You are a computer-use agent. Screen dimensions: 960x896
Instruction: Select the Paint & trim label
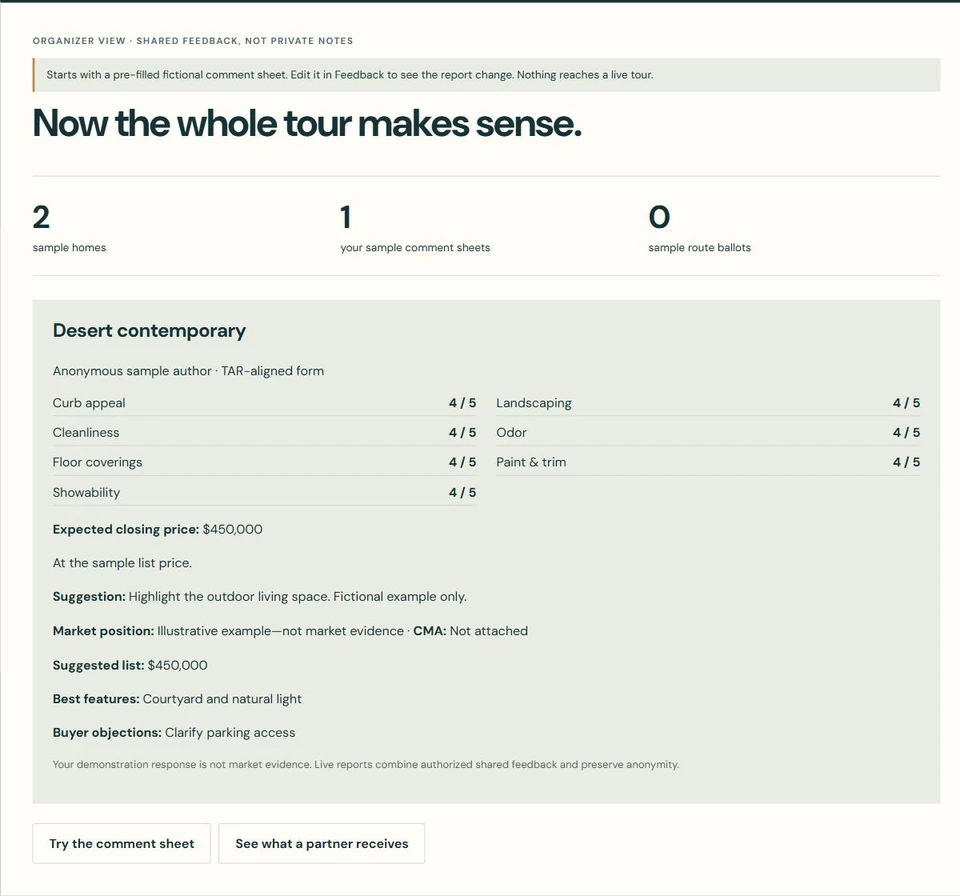(x=531, y=462)
